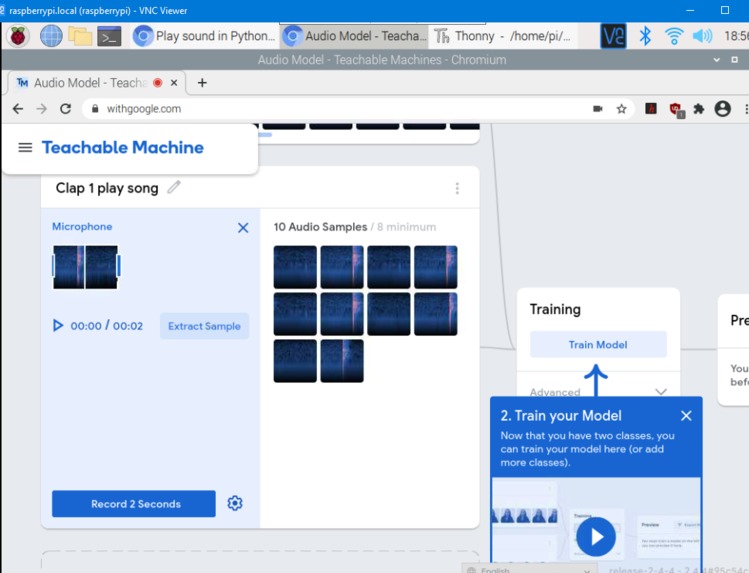749x573 pixels.
Task: Switch to Audio Model taskbar window
Action: pyautogui.click(x=353, y=36)
